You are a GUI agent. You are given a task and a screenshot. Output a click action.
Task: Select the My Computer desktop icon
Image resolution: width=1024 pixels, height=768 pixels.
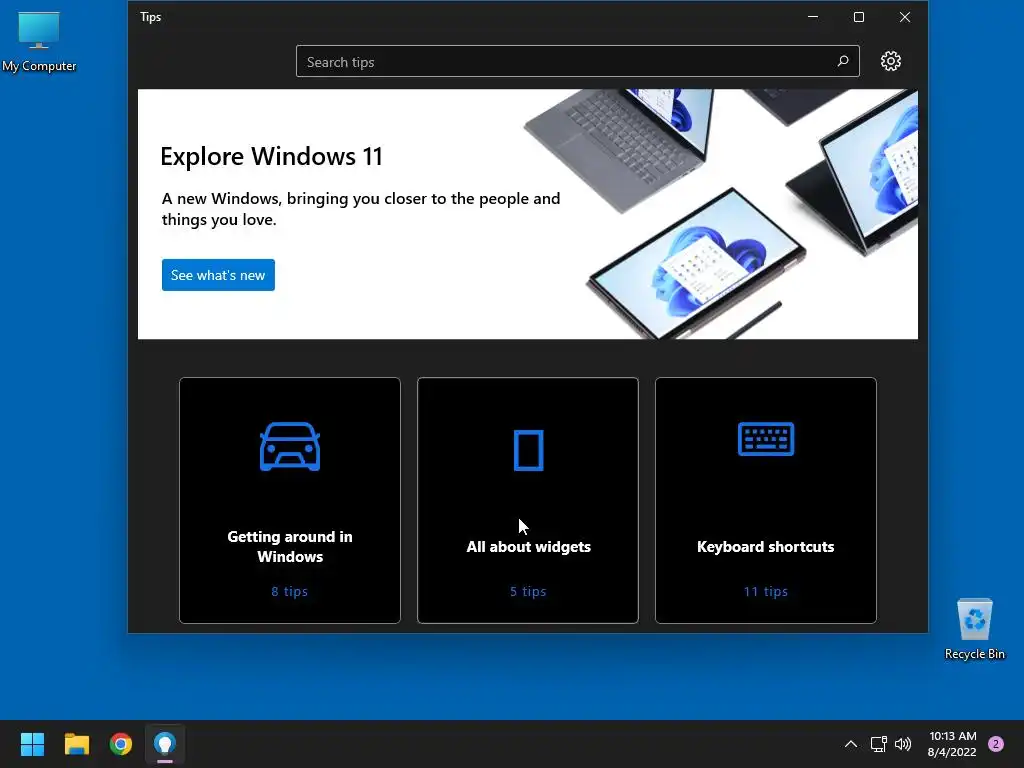[x=39, y=41]
